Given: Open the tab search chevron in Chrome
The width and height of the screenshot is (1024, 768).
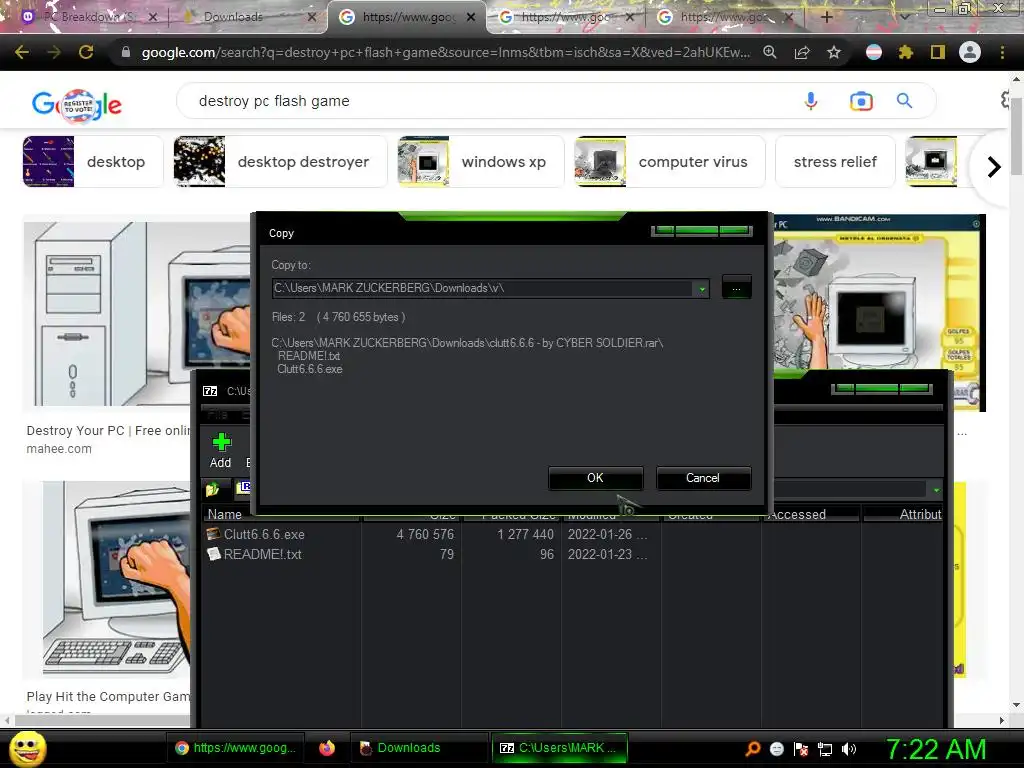Looking at the screenshot, I should (905, 17).
